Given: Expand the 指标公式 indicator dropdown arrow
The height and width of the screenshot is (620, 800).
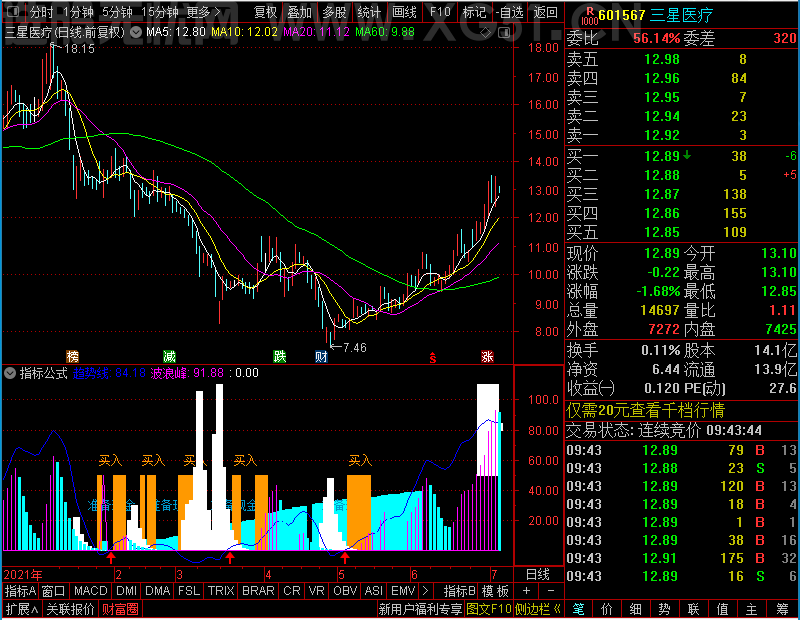Looking at the screenshot, I should (10, 373).
